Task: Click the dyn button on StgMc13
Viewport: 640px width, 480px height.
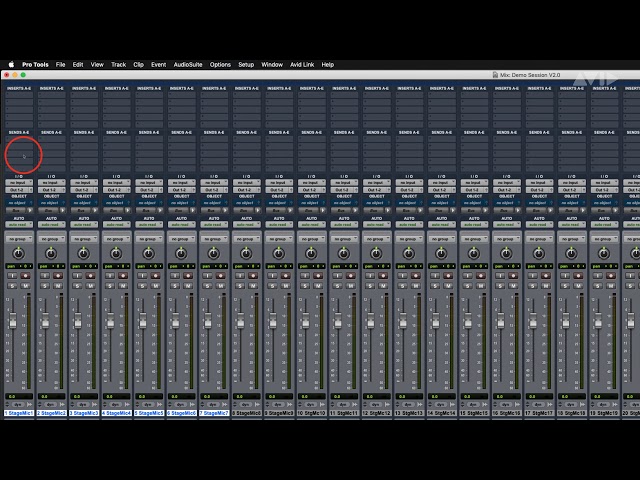Action: (x=408, y=404)
